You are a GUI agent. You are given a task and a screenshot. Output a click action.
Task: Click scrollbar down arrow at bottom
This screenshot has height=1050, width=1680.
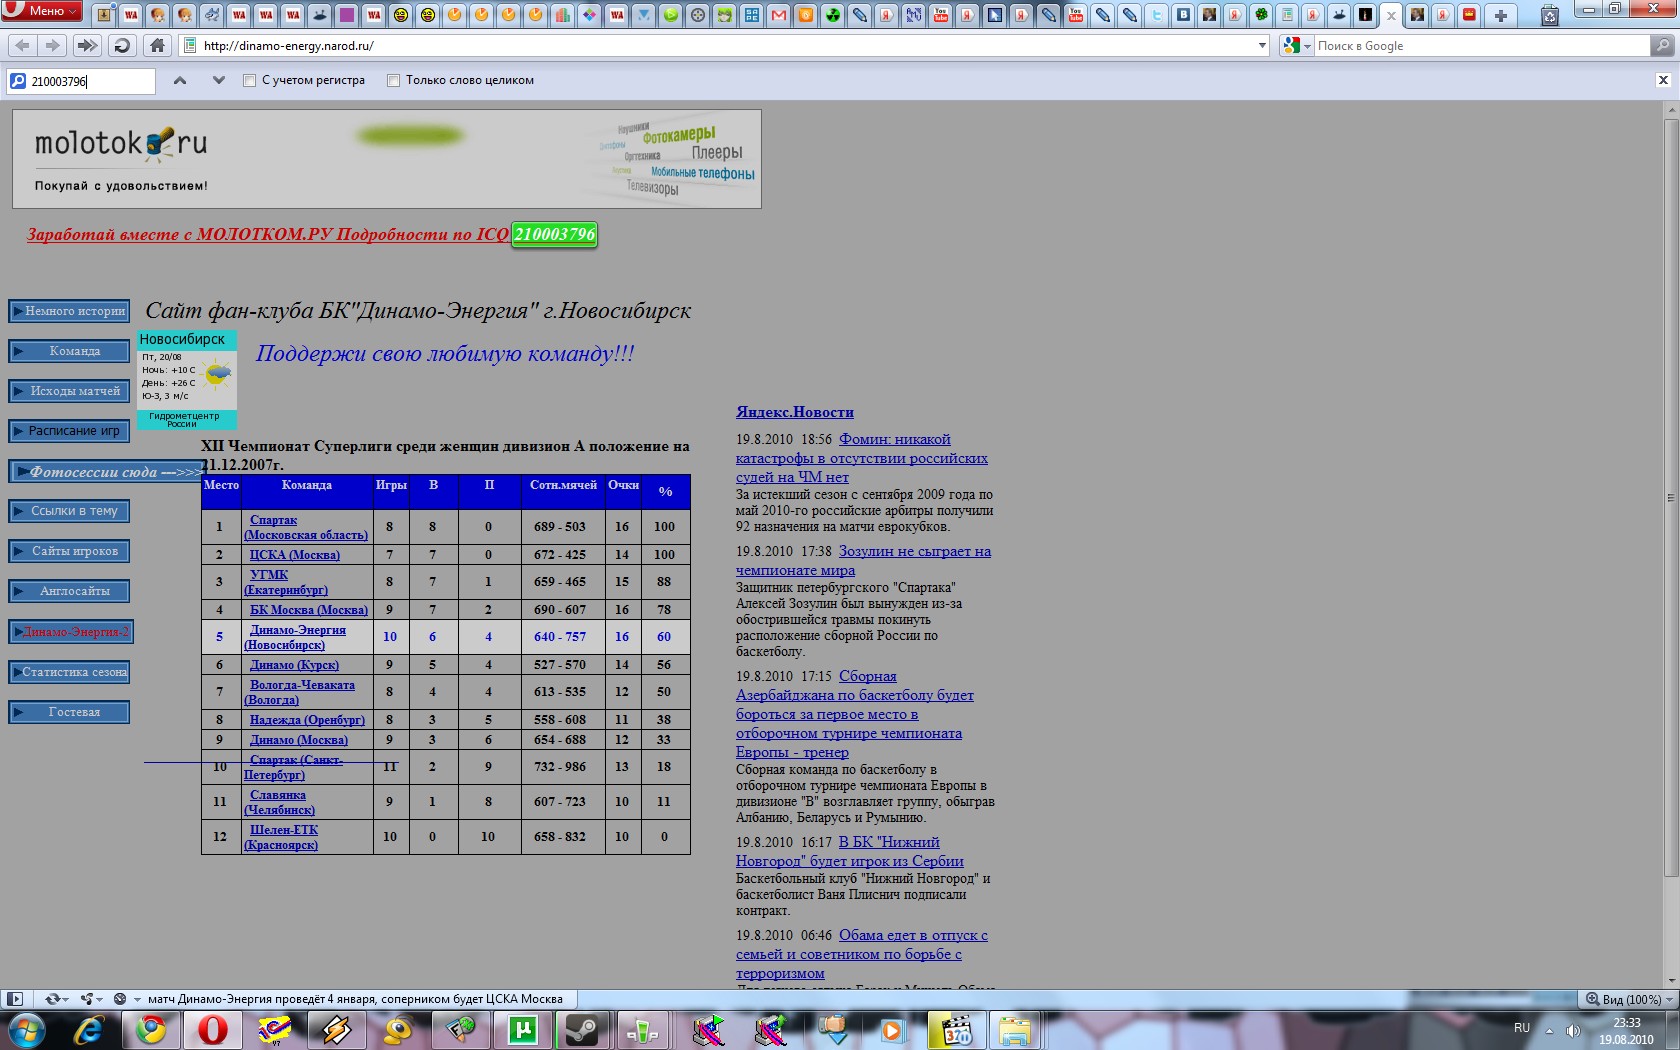pyautogui.click(x=1671, y=981)
